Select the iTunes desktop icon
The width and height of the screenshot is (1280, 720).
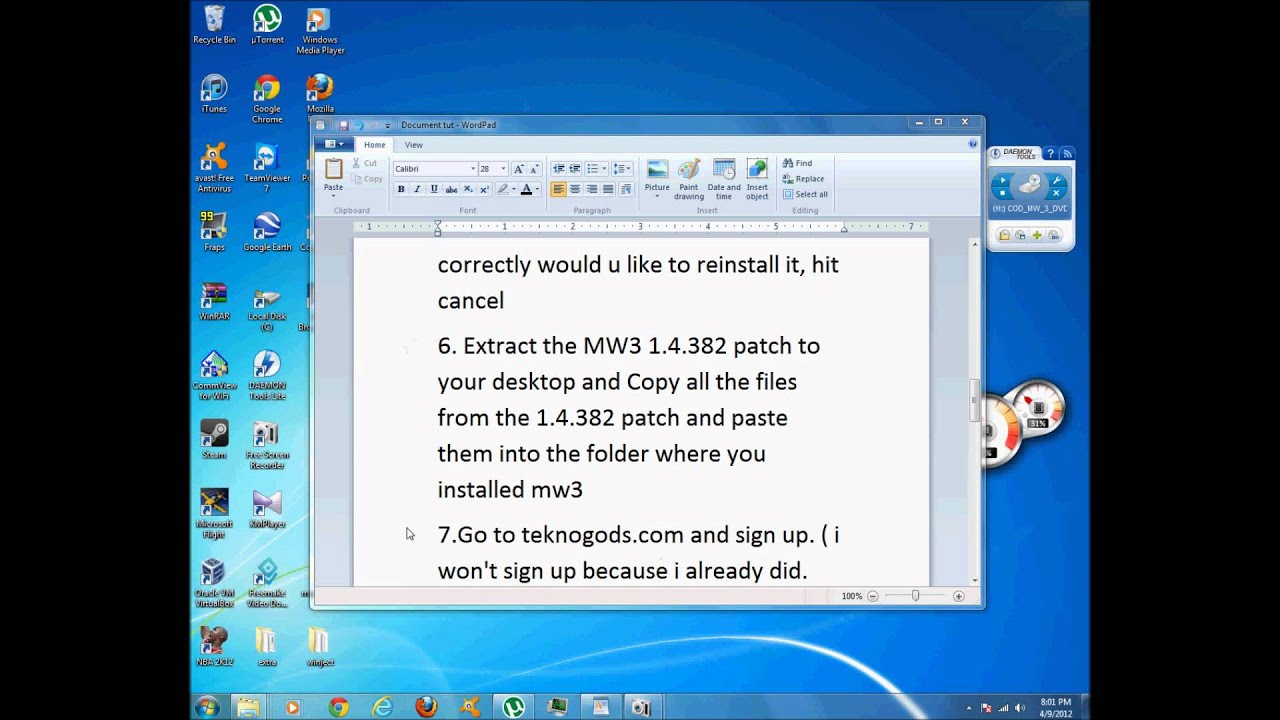[214, 94]
